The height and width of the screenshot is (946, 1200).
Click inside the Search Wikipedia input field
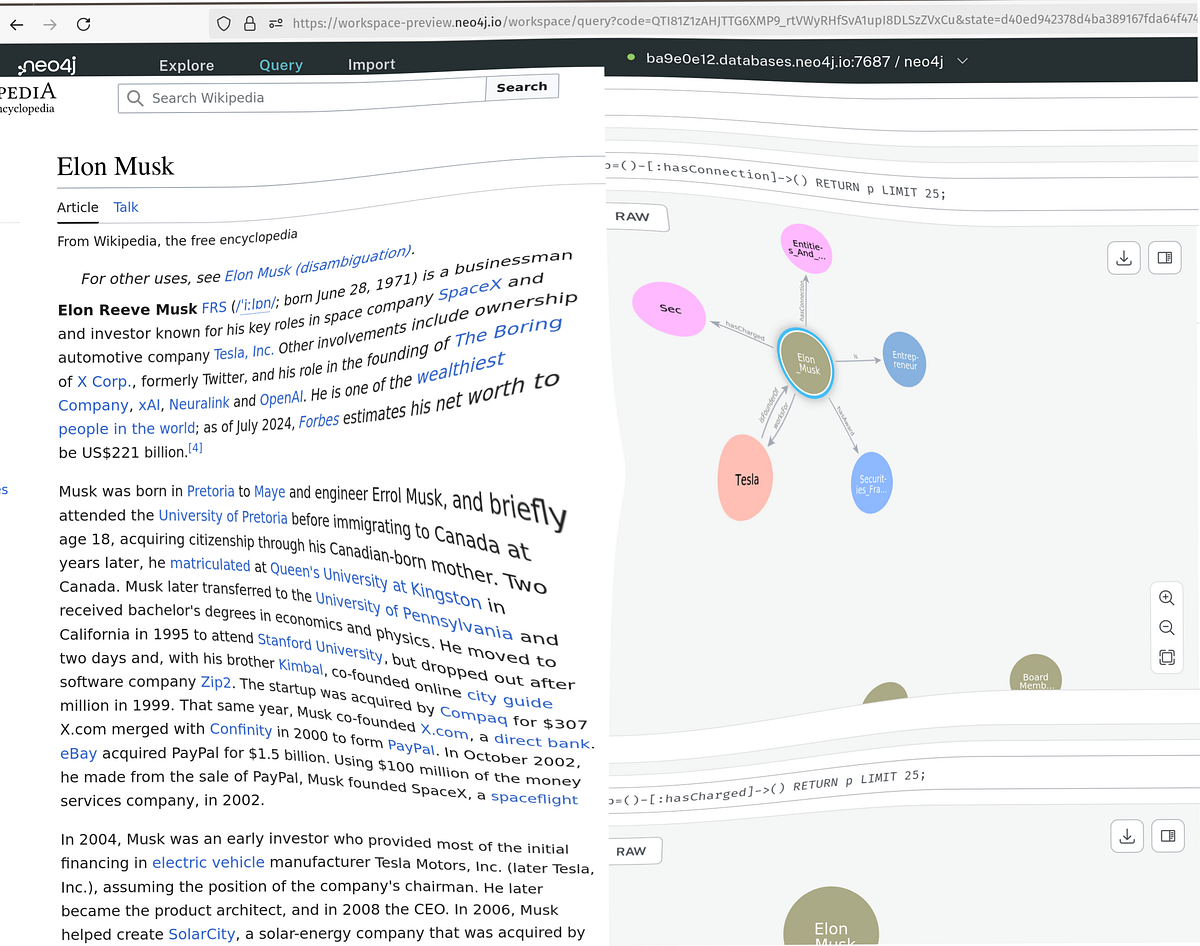point(300,98)
